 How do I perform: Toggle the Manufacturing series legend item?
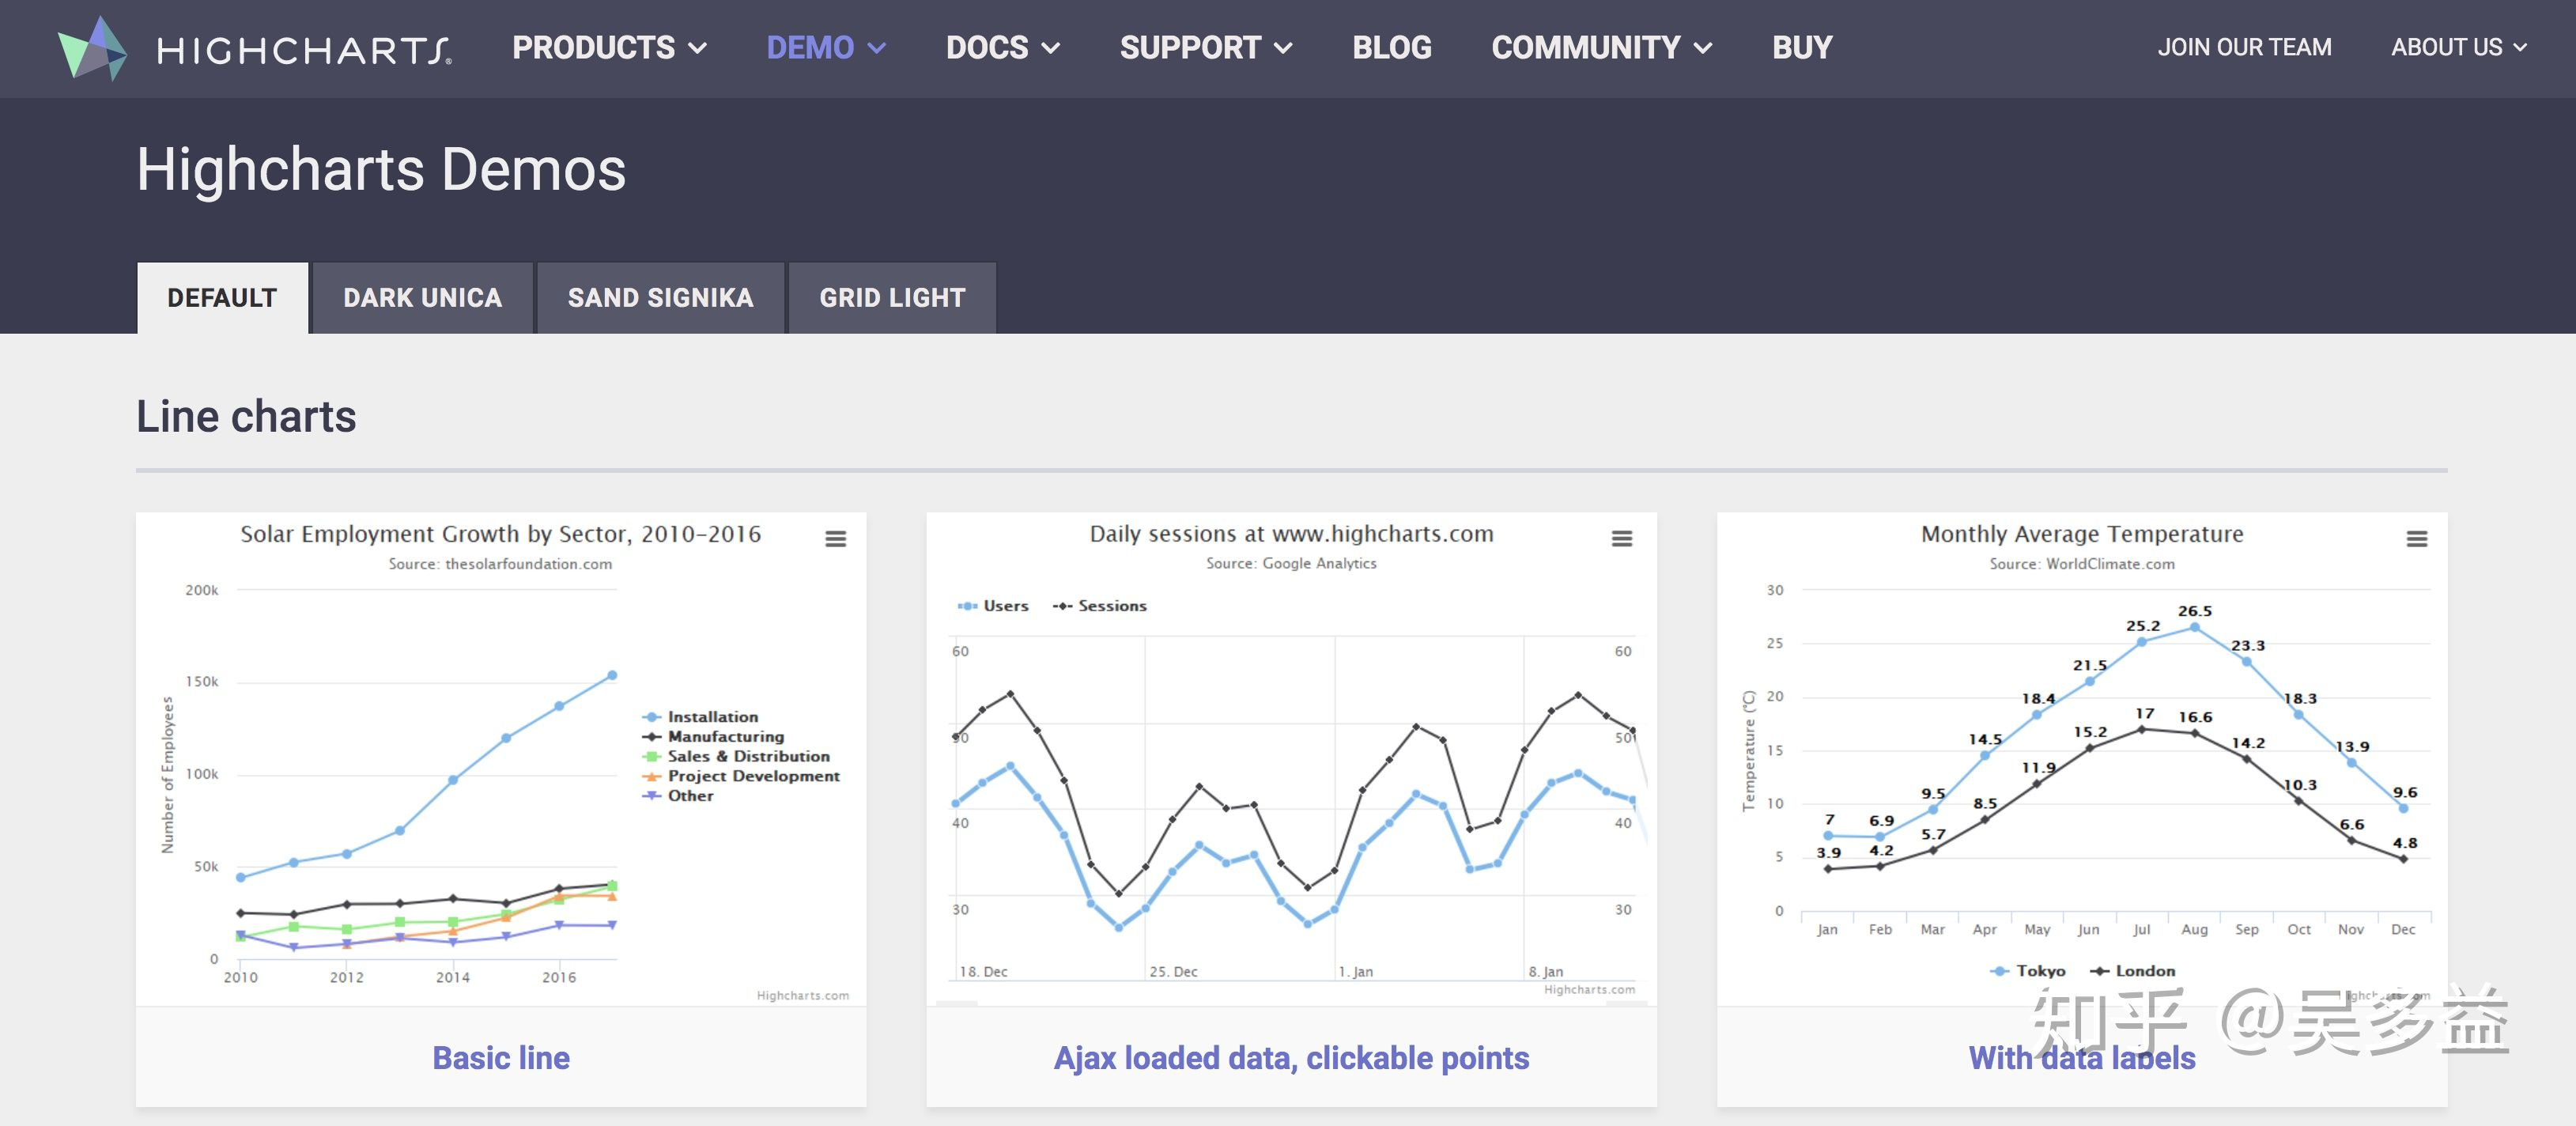713,737
